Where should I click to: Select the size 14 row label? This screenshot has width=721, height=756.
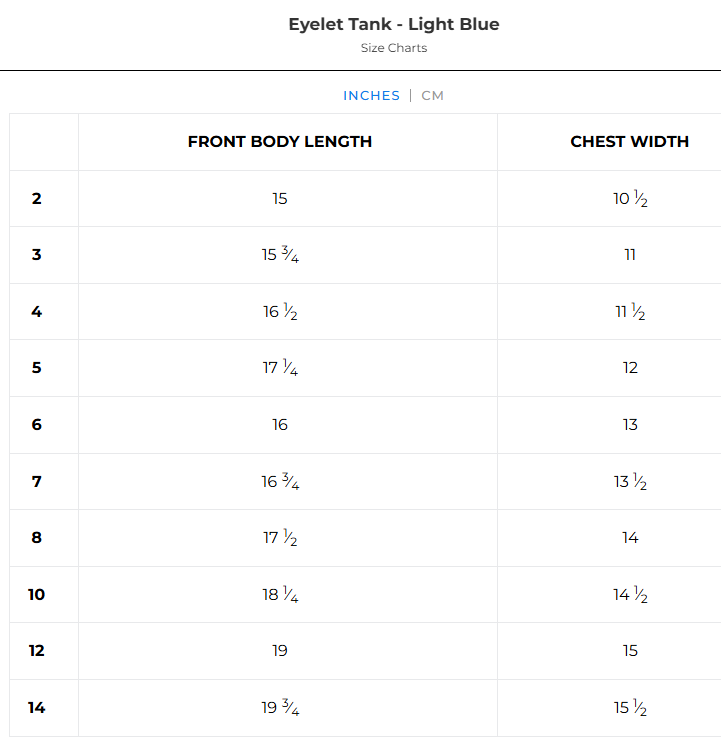37,708
